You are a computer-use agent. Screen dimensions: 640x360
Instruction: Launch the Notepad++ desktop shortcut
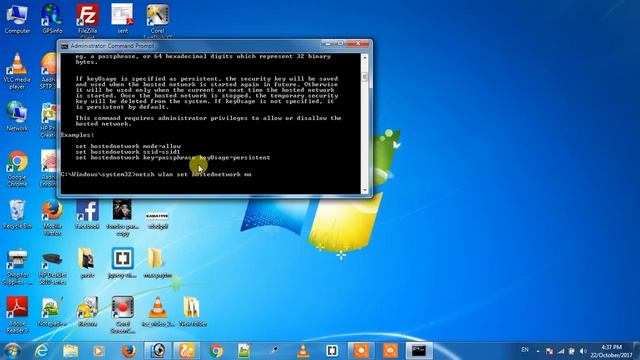(52, 312)
